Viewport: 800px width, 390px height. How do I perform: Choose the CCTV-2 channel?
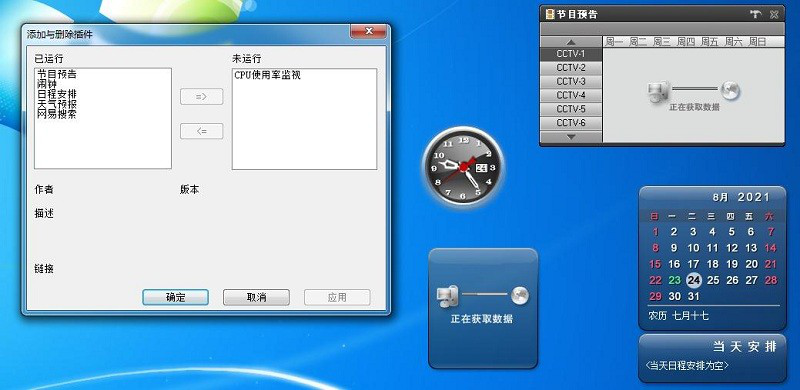(x=571, y=67)
